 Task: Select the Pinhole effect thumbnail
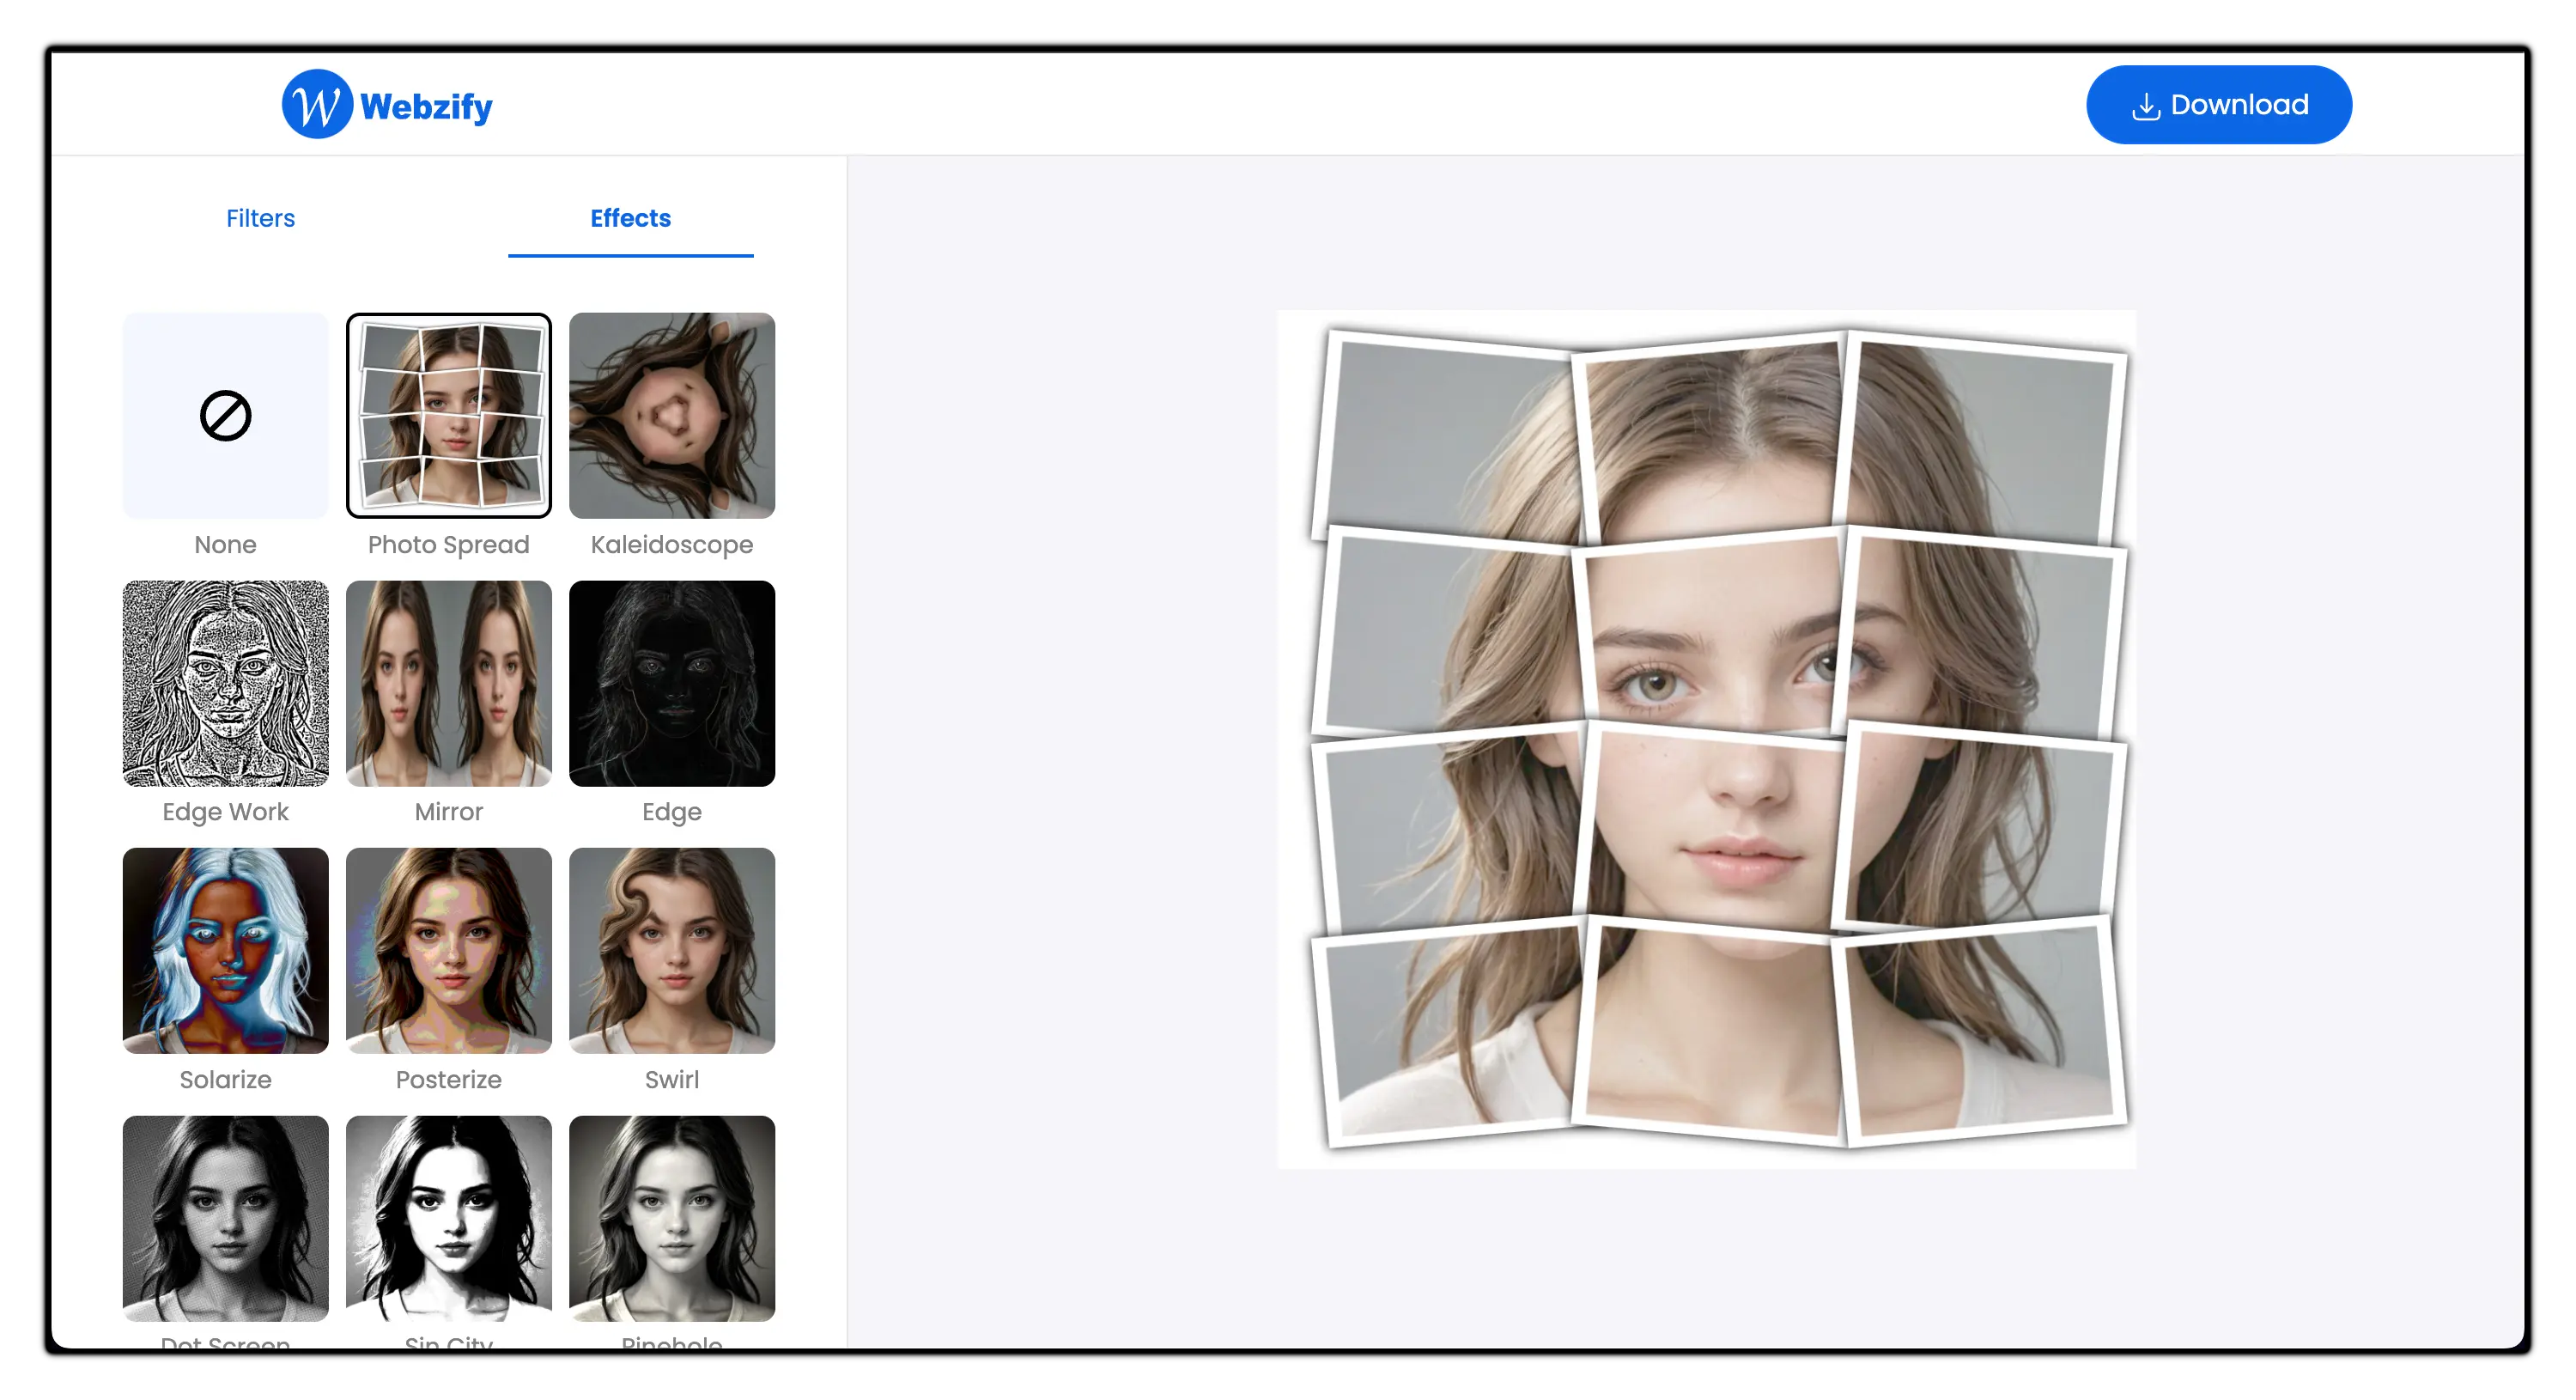tap(672, 1215)
